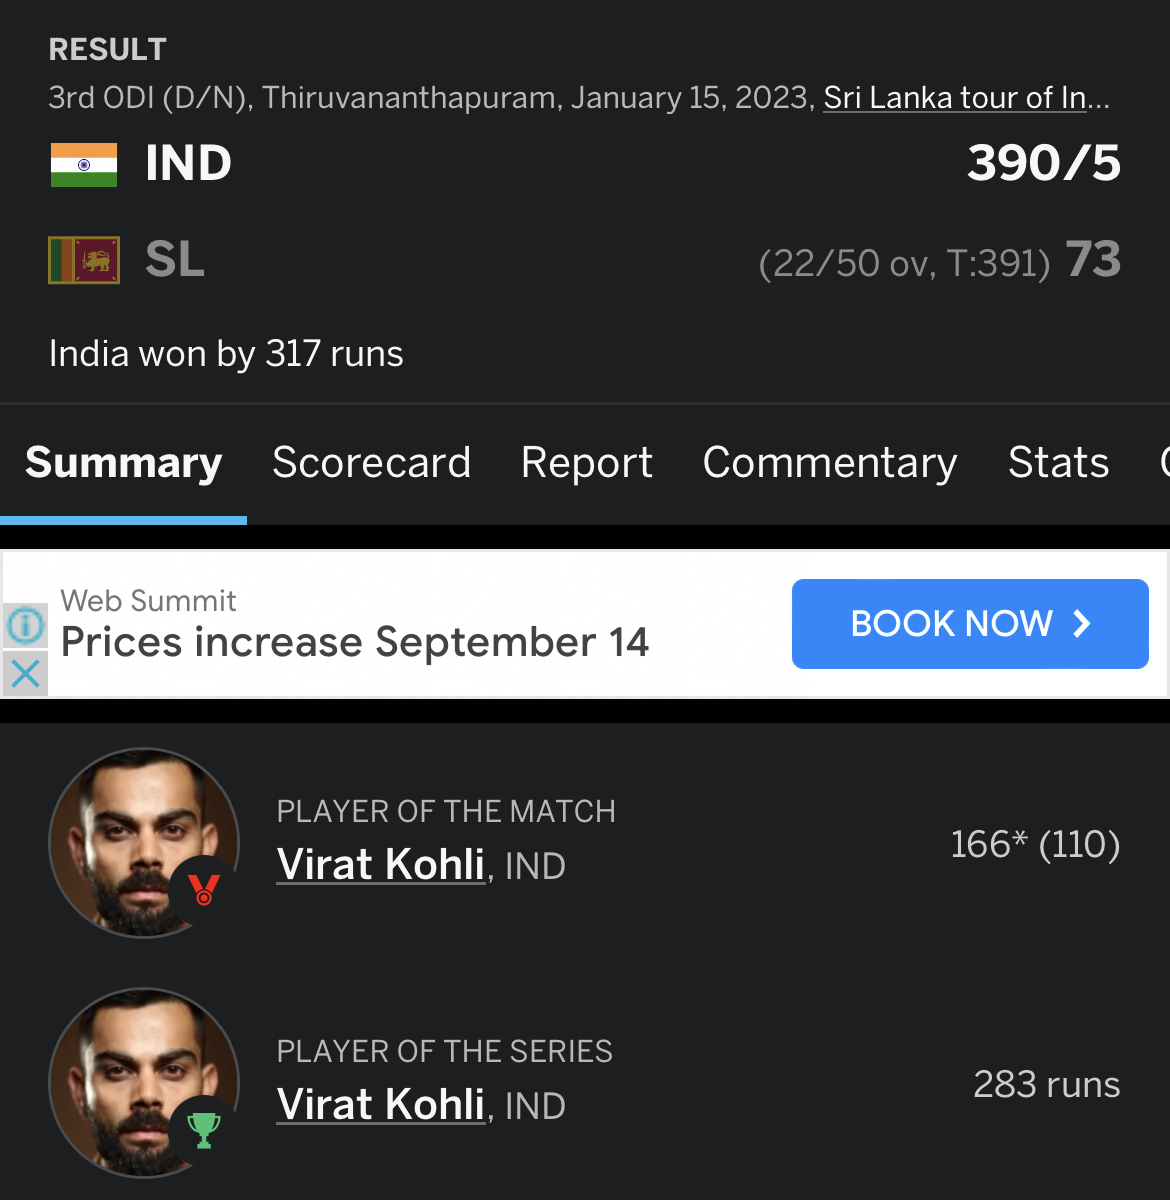Go to the Commentary tab
1170x1200 pixels.
pos(830,463)
